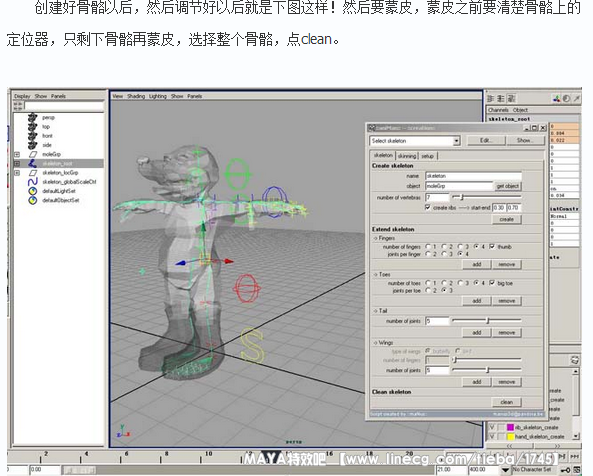Click the get object button

[508, 186]
